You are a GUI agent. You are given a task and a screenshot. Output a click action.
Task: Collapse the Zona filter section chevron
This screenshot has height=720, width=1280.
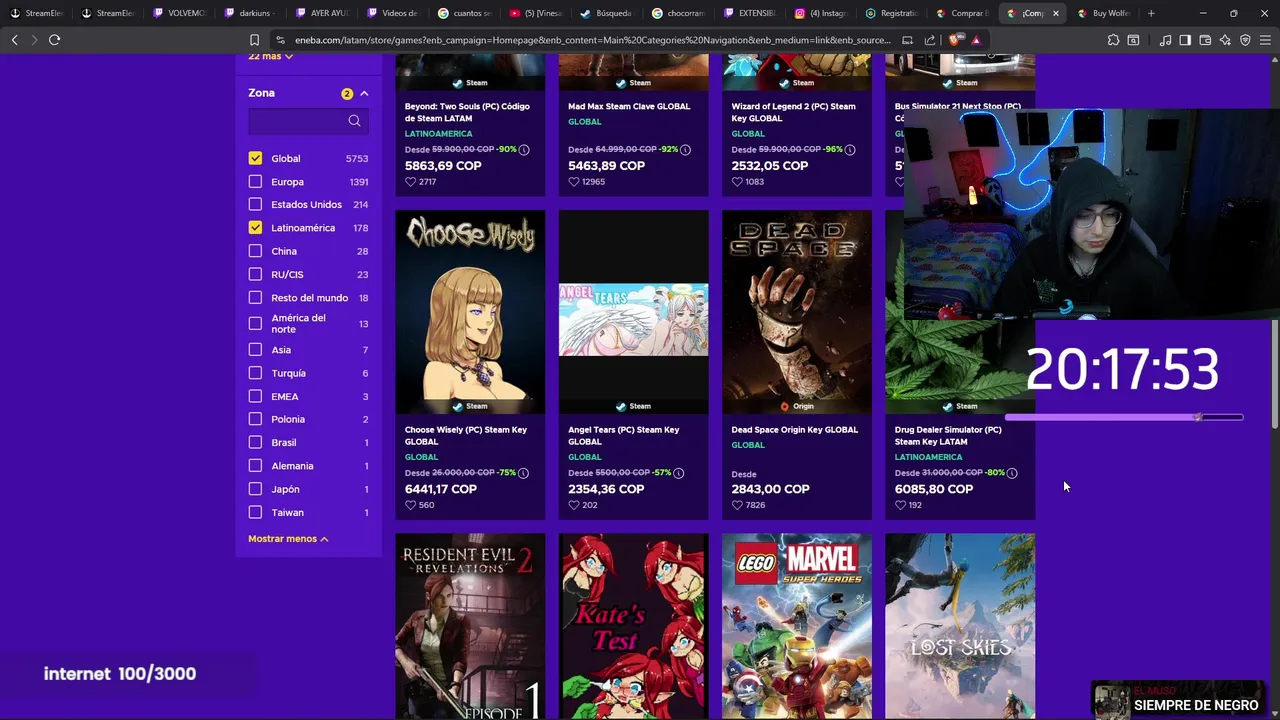coord(364,93)
